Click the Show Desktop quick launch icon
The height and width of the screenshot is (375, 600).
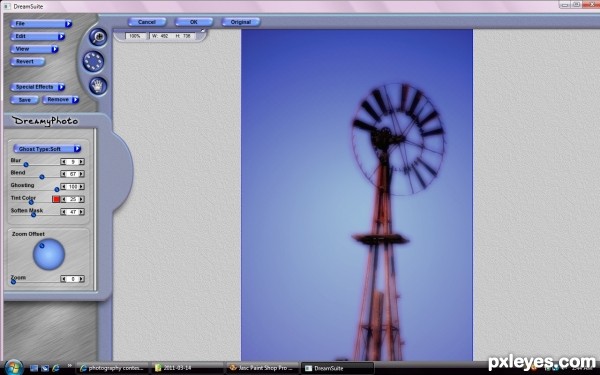tap(34, 368)
